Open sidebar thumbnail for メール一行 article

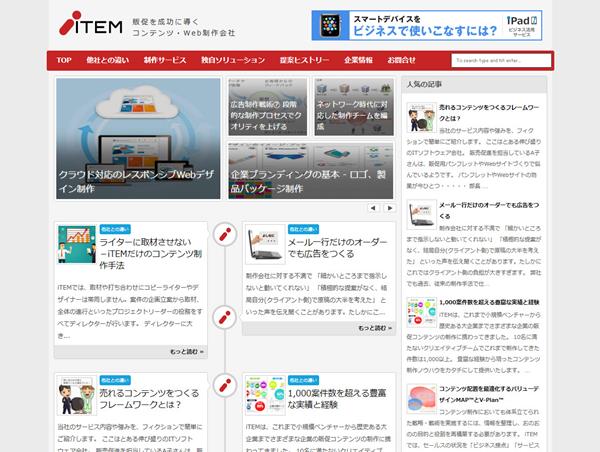coord(421,214)
